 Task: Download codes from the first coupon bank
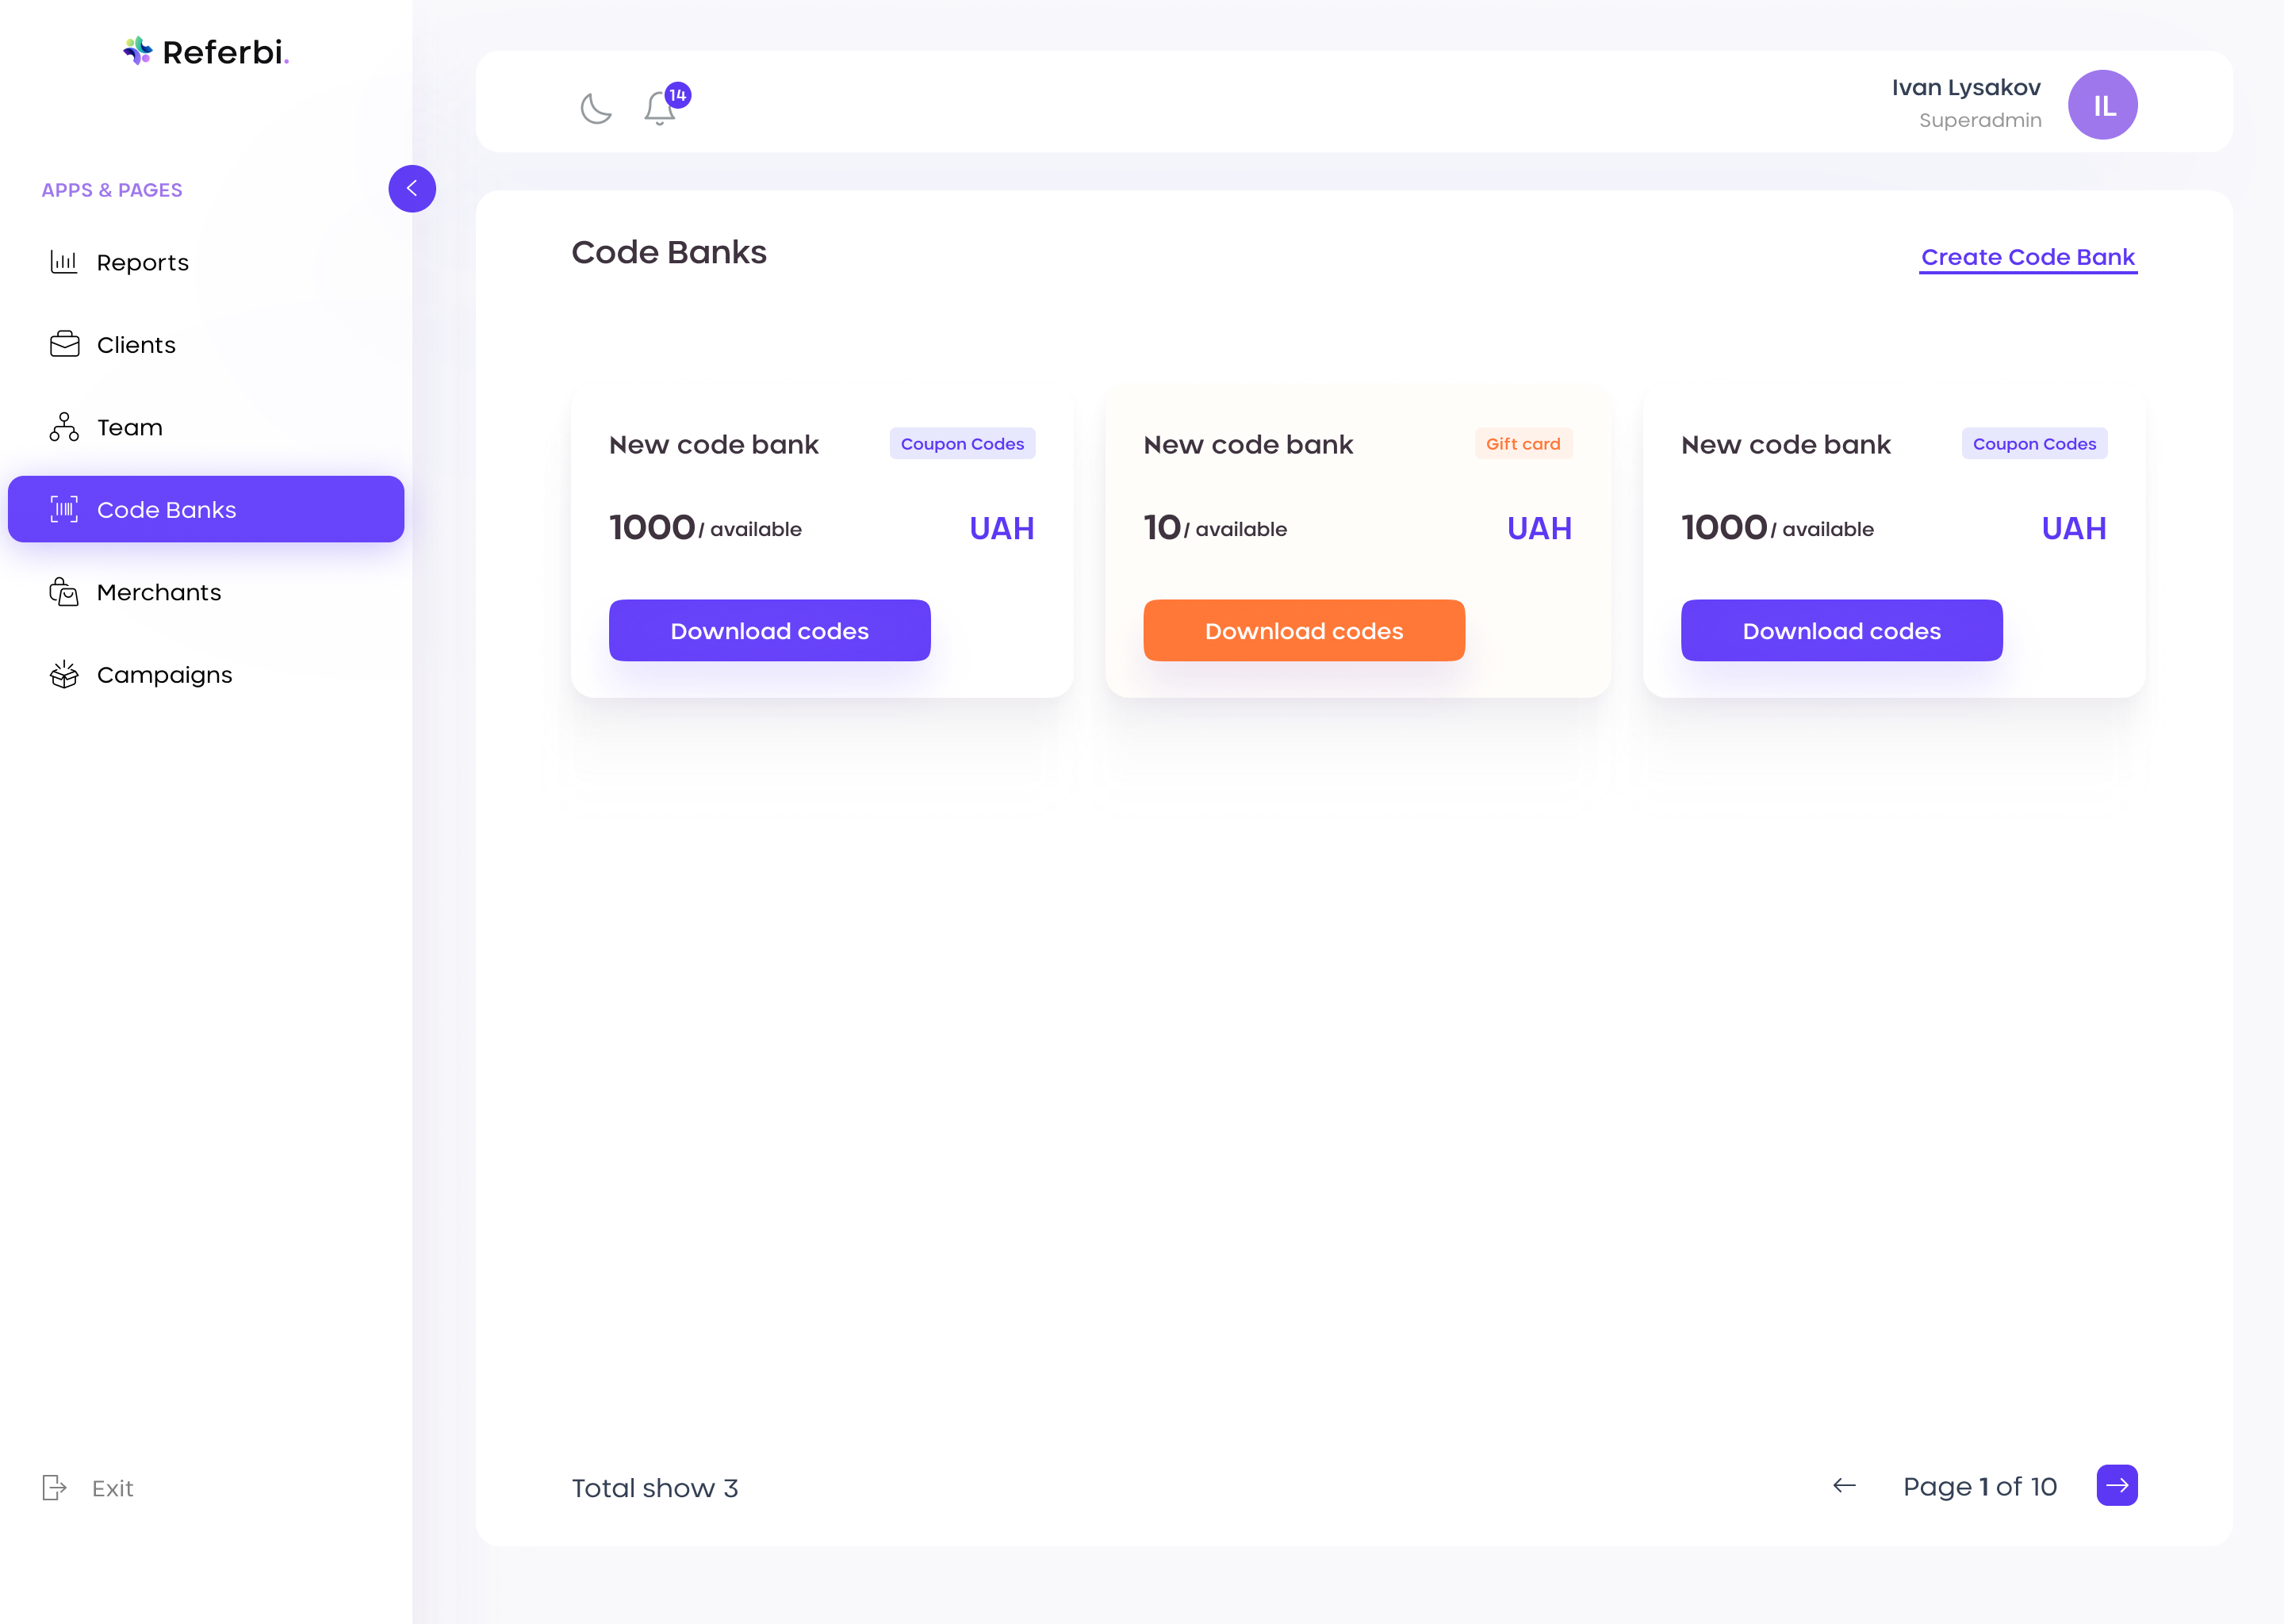[x=769, y=631]
